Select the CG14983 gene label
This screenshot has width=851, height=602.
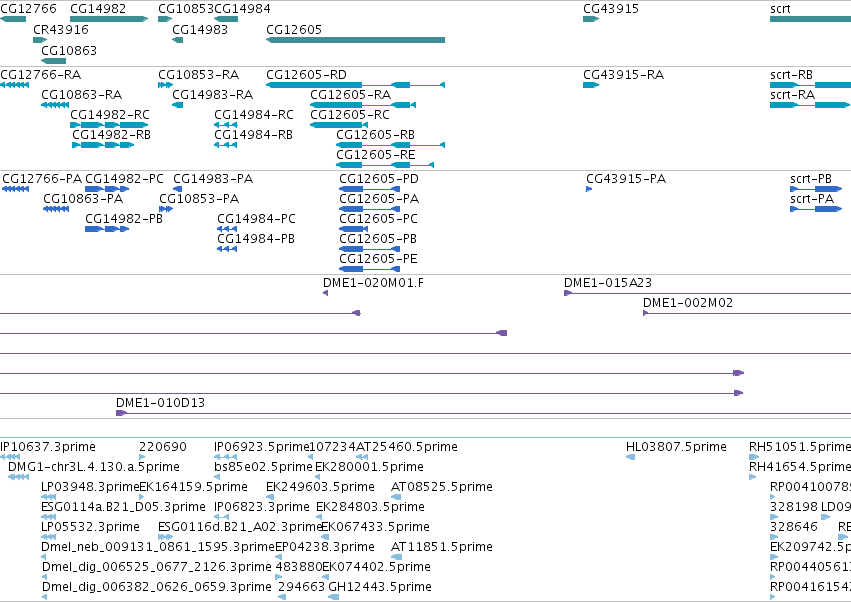(200, 30)
